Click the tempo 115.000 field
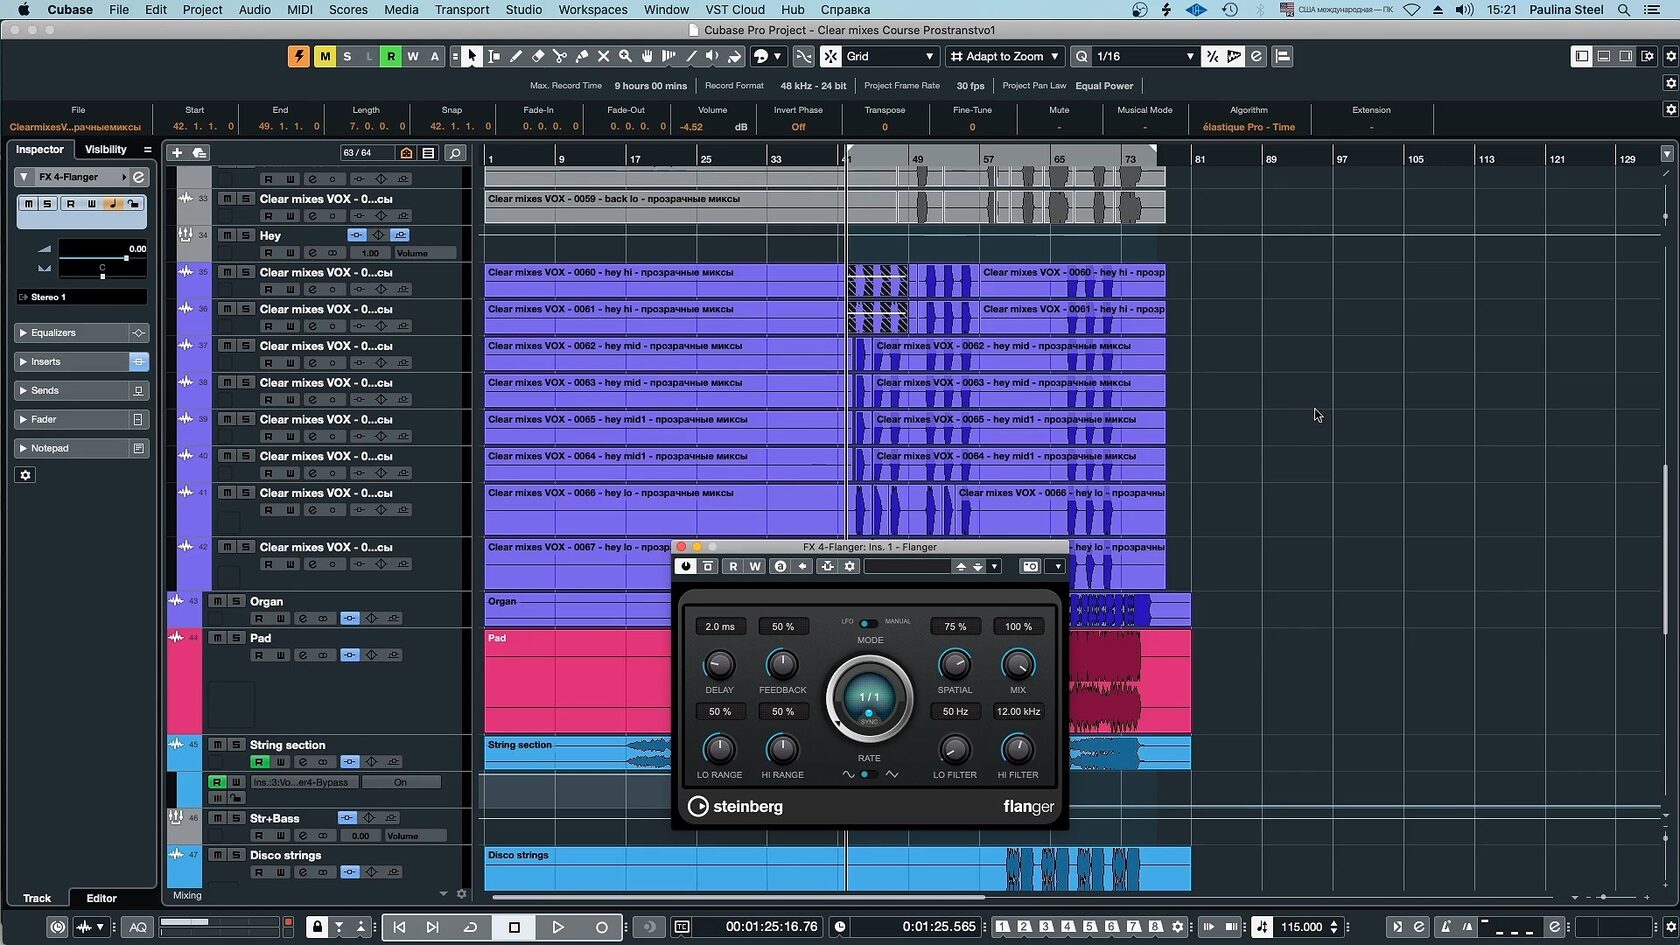Viewport: 1680px width, 945px height. [x=1301, y=927]
